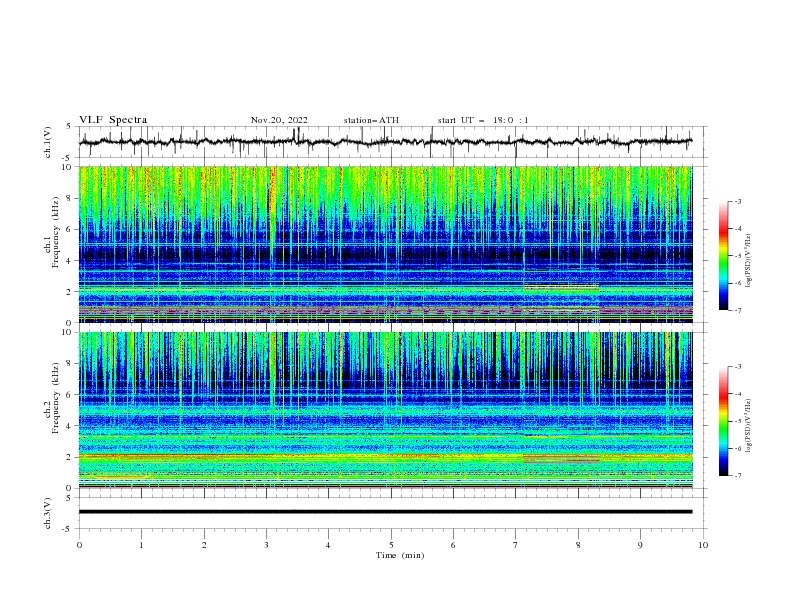The height and width of the screenshot is (612, 792).
Task: Click time axis tick label "1"
Action: (141, 545)
